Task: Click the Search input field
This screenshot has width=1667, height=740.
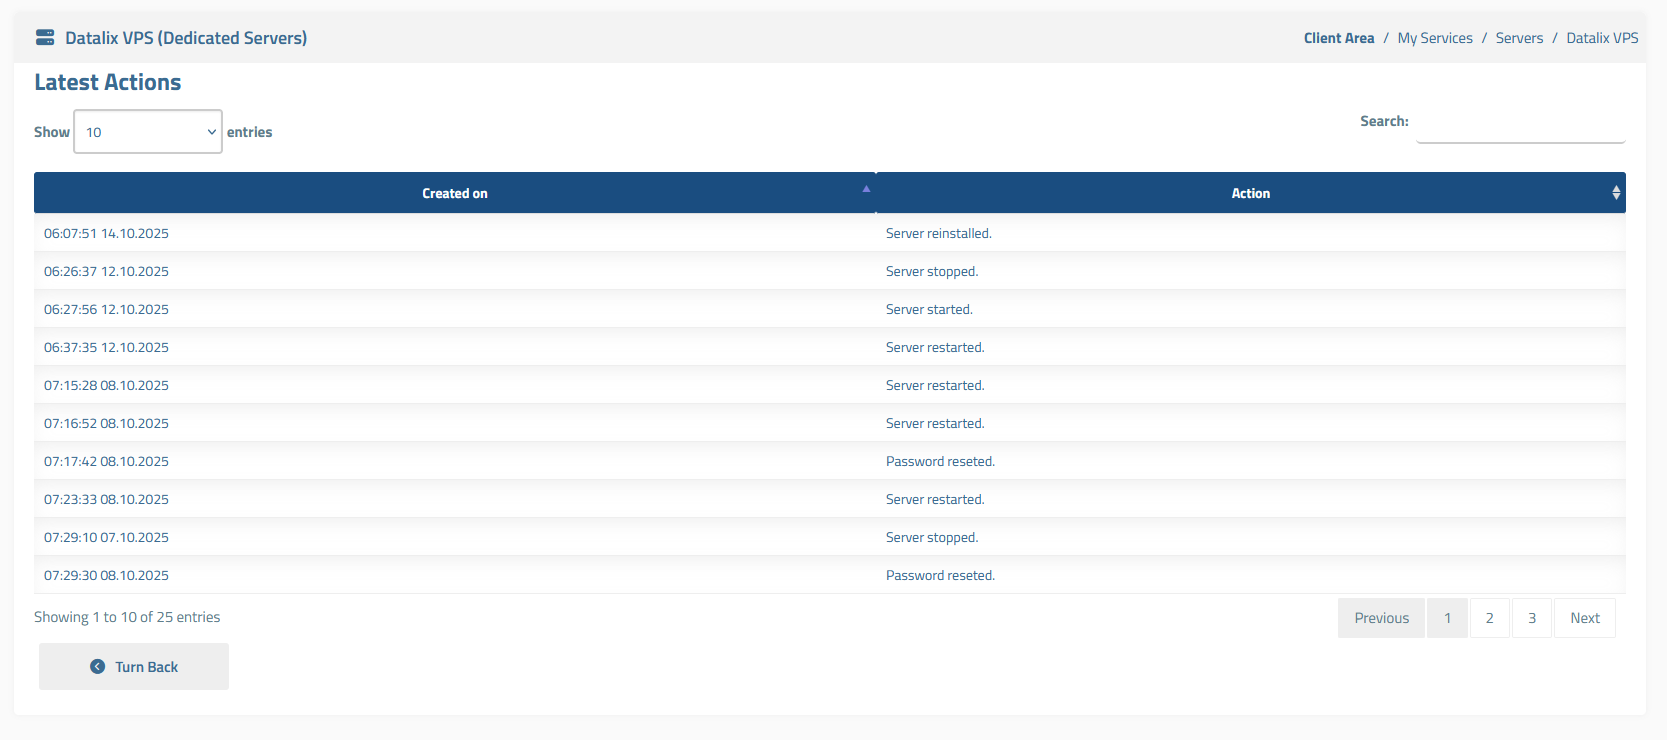Action: tap(1520, 123)
